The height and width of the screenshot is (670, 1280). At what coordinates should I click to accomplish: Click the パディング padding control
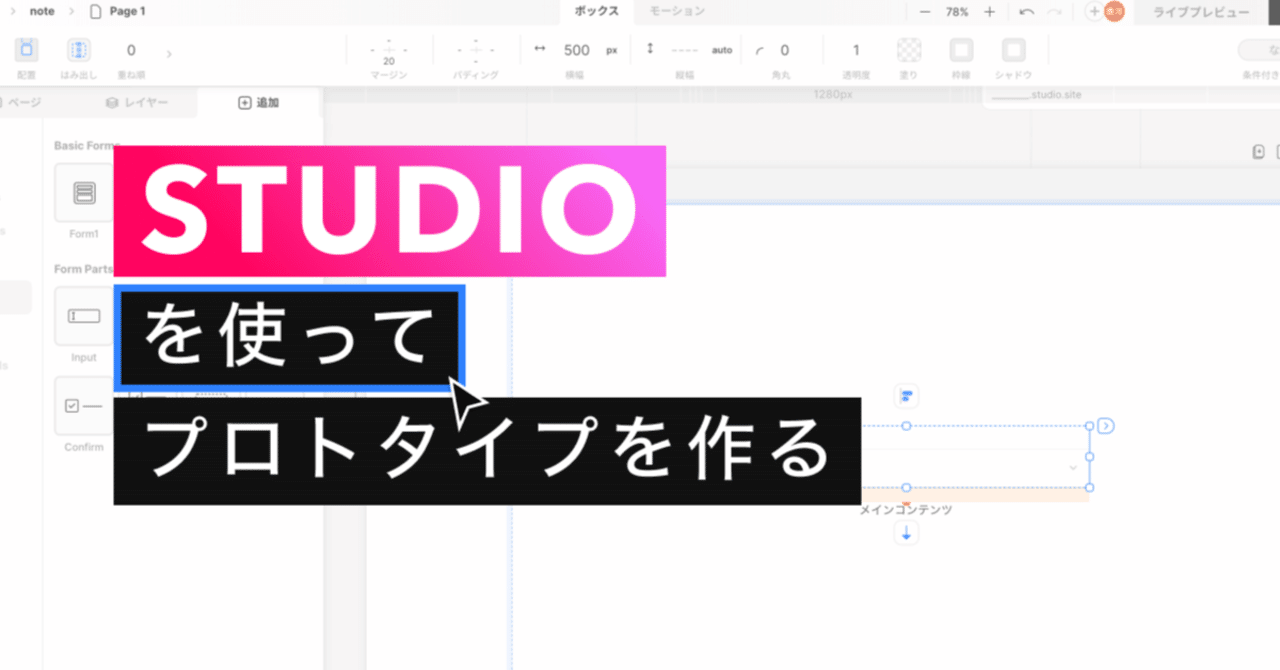coord(476,49)
